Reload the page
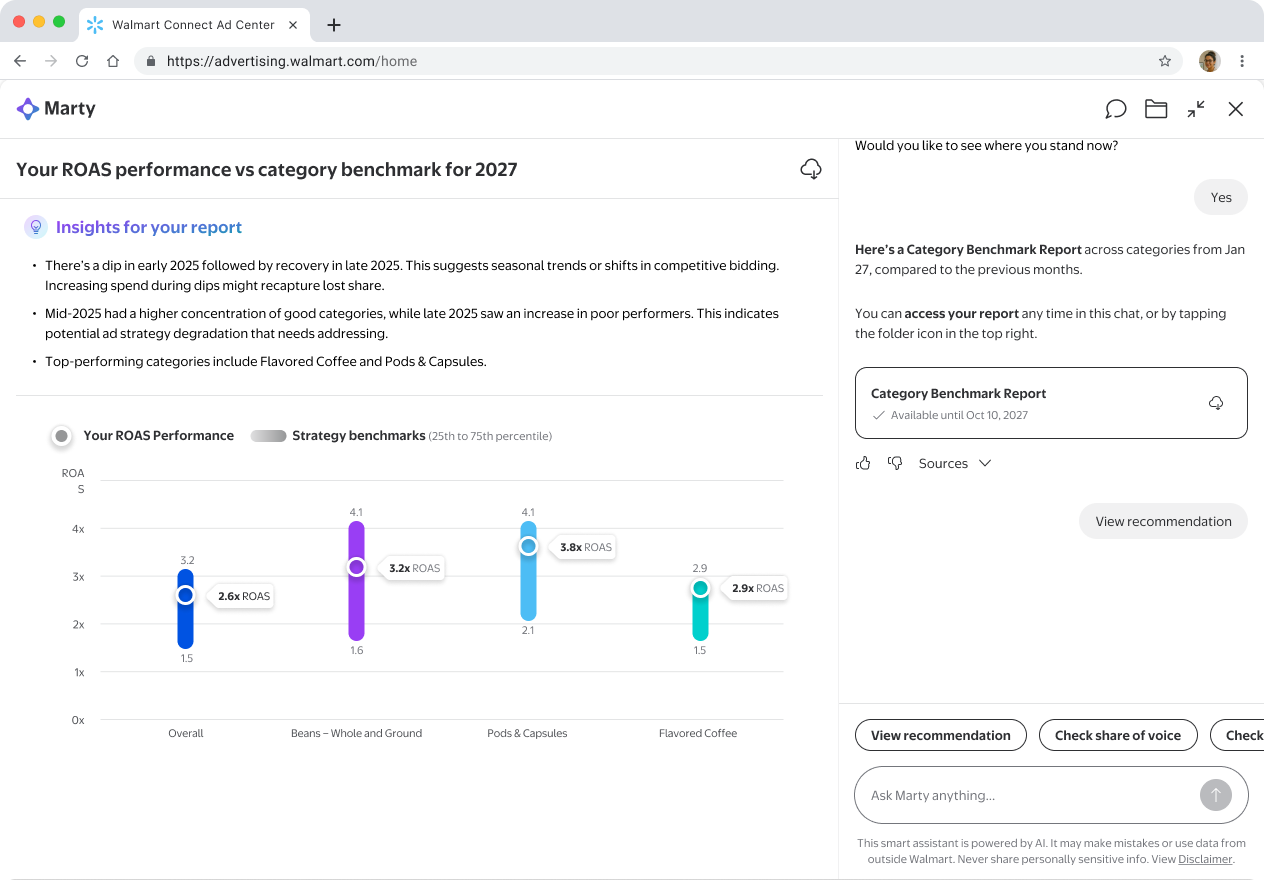The width and height of the screenshot is (1264, 880). click(82, 61)
